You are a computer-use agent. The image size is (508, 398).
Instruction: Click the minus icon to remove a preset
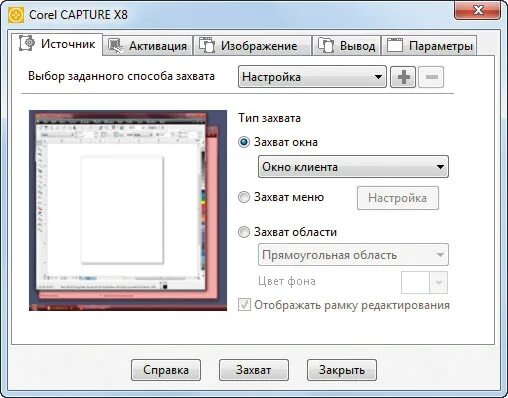pos(431,77)
